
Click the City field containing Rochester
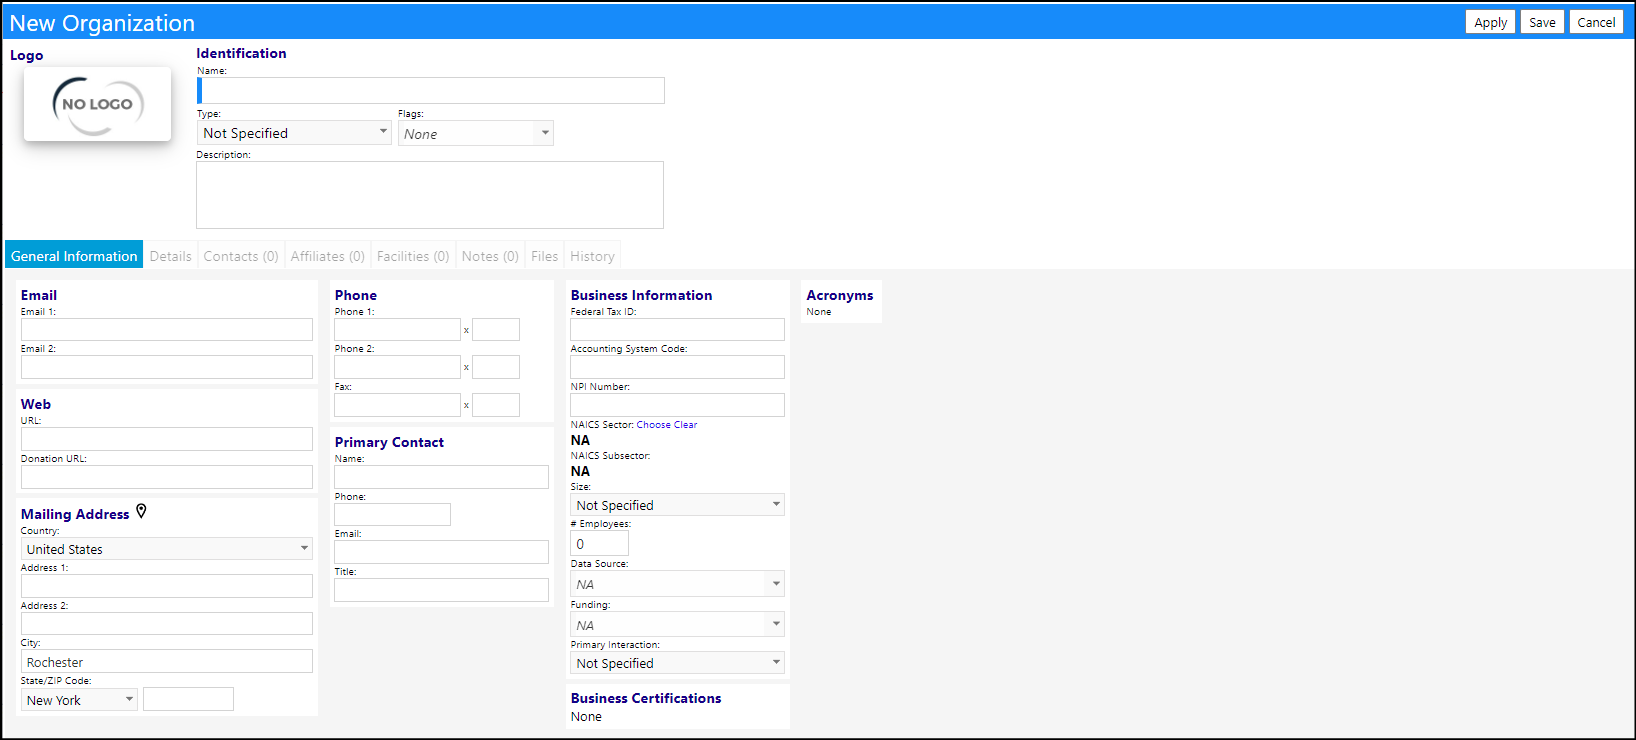[x=167, y=661]
